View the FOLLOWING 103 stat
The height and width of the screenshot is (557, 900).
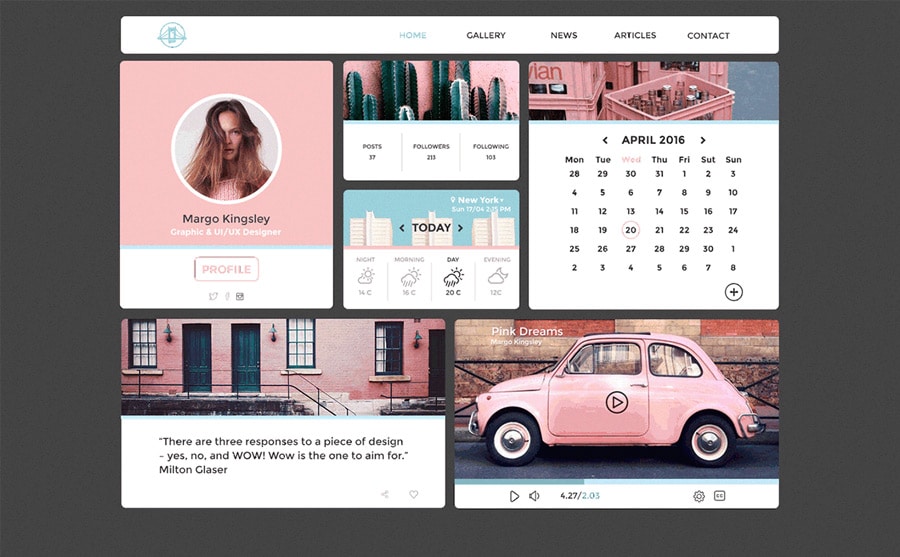click(x=491, y=152)
